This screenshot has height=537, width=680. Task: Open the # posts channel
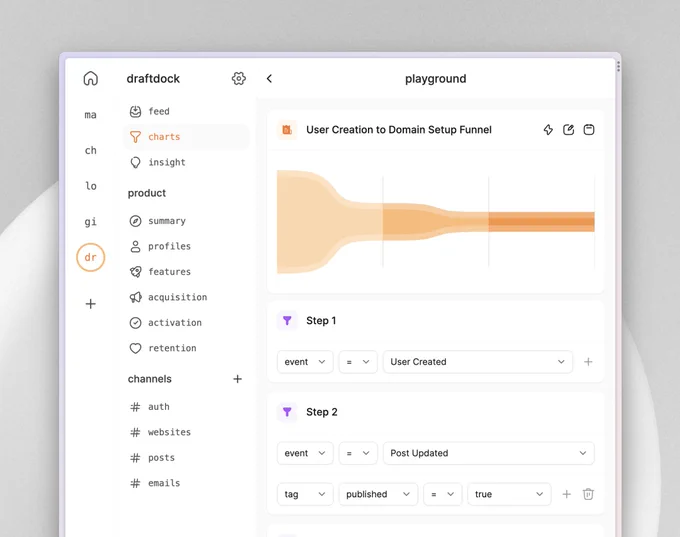(x=152, y=458)
